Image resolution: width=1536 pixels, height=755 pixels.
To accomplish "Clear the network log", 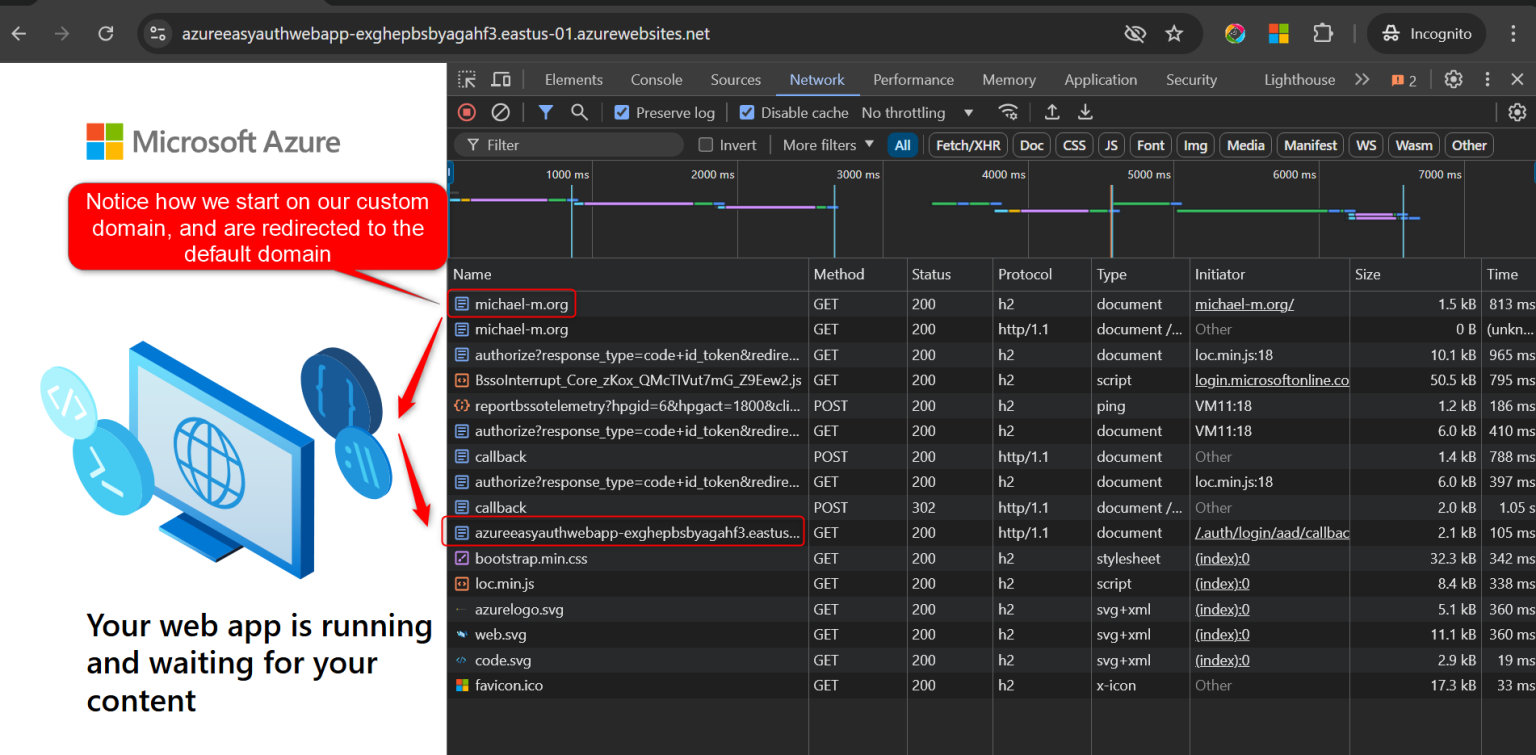I will [501, 112].
